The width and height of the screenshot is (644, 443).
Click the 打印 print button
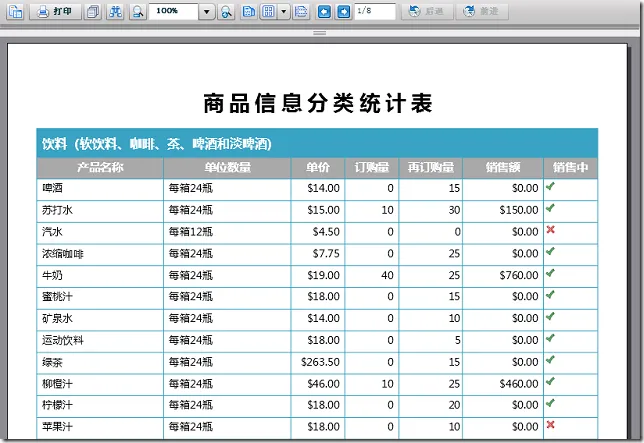tap(56, 11)
